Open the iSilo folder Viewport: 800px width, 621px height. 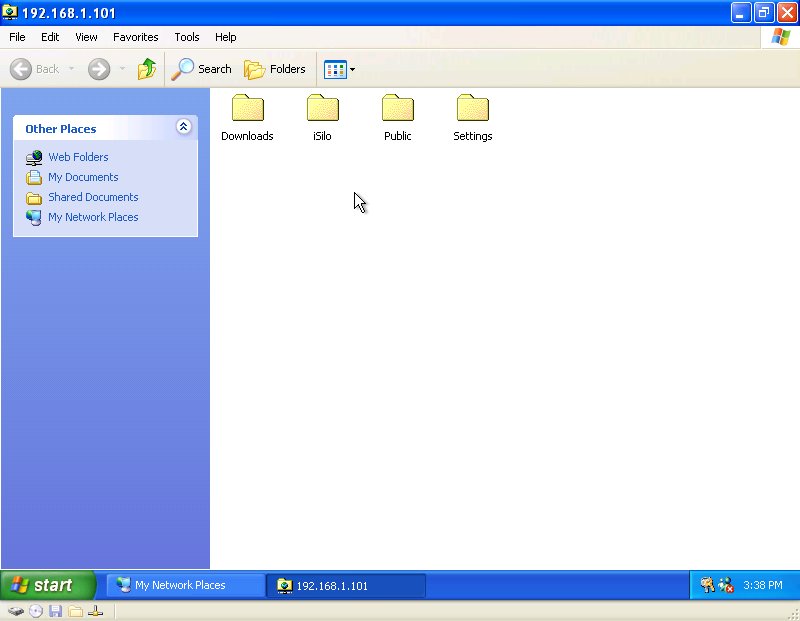[322, 109]
